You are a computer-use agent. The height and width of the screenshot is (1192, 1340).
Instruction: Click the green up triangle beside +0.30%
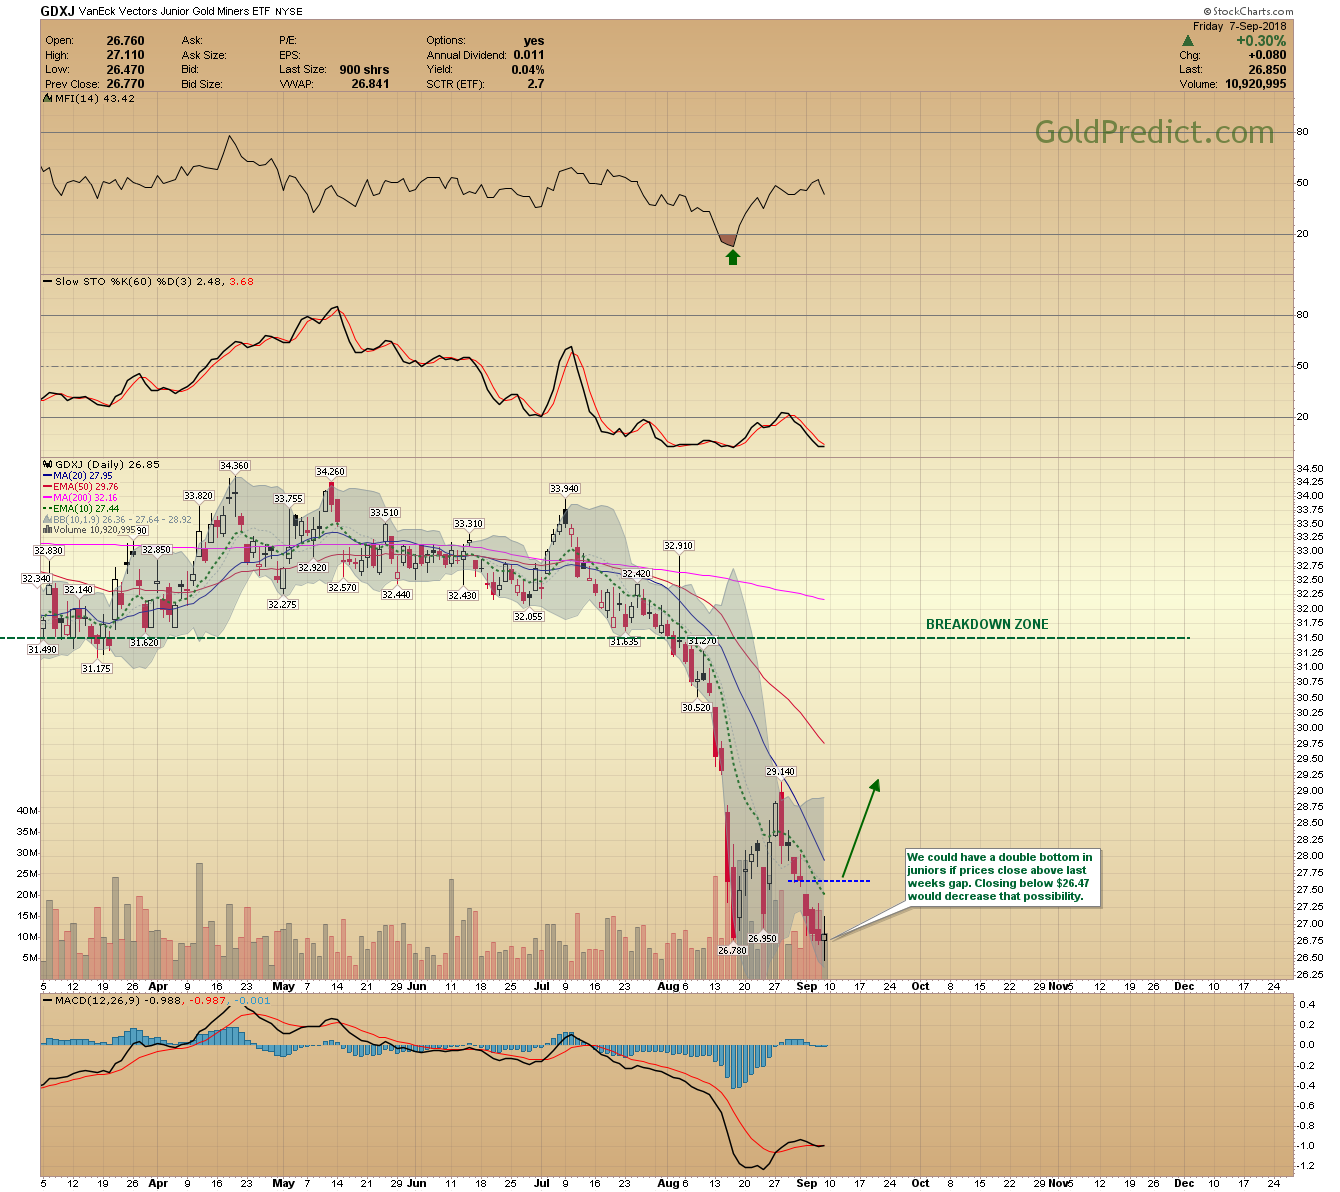[x=1188, y=41]
